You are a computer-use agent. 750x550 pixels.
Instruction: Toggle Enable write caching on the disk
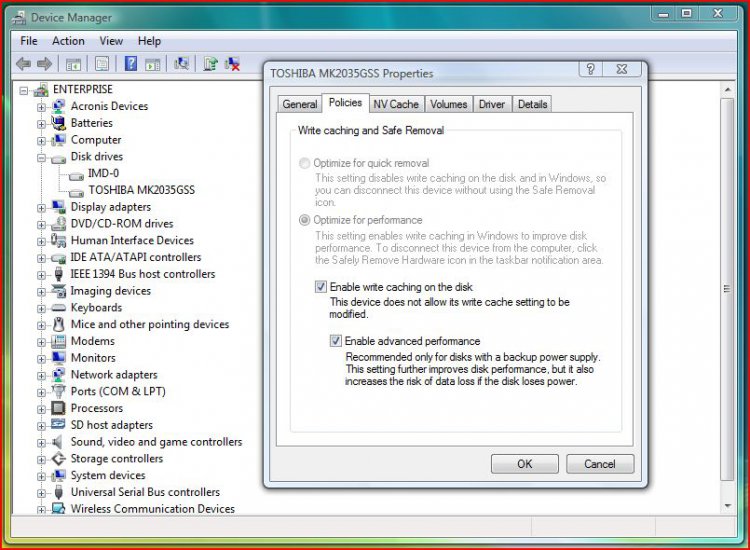tap(320, 287)
